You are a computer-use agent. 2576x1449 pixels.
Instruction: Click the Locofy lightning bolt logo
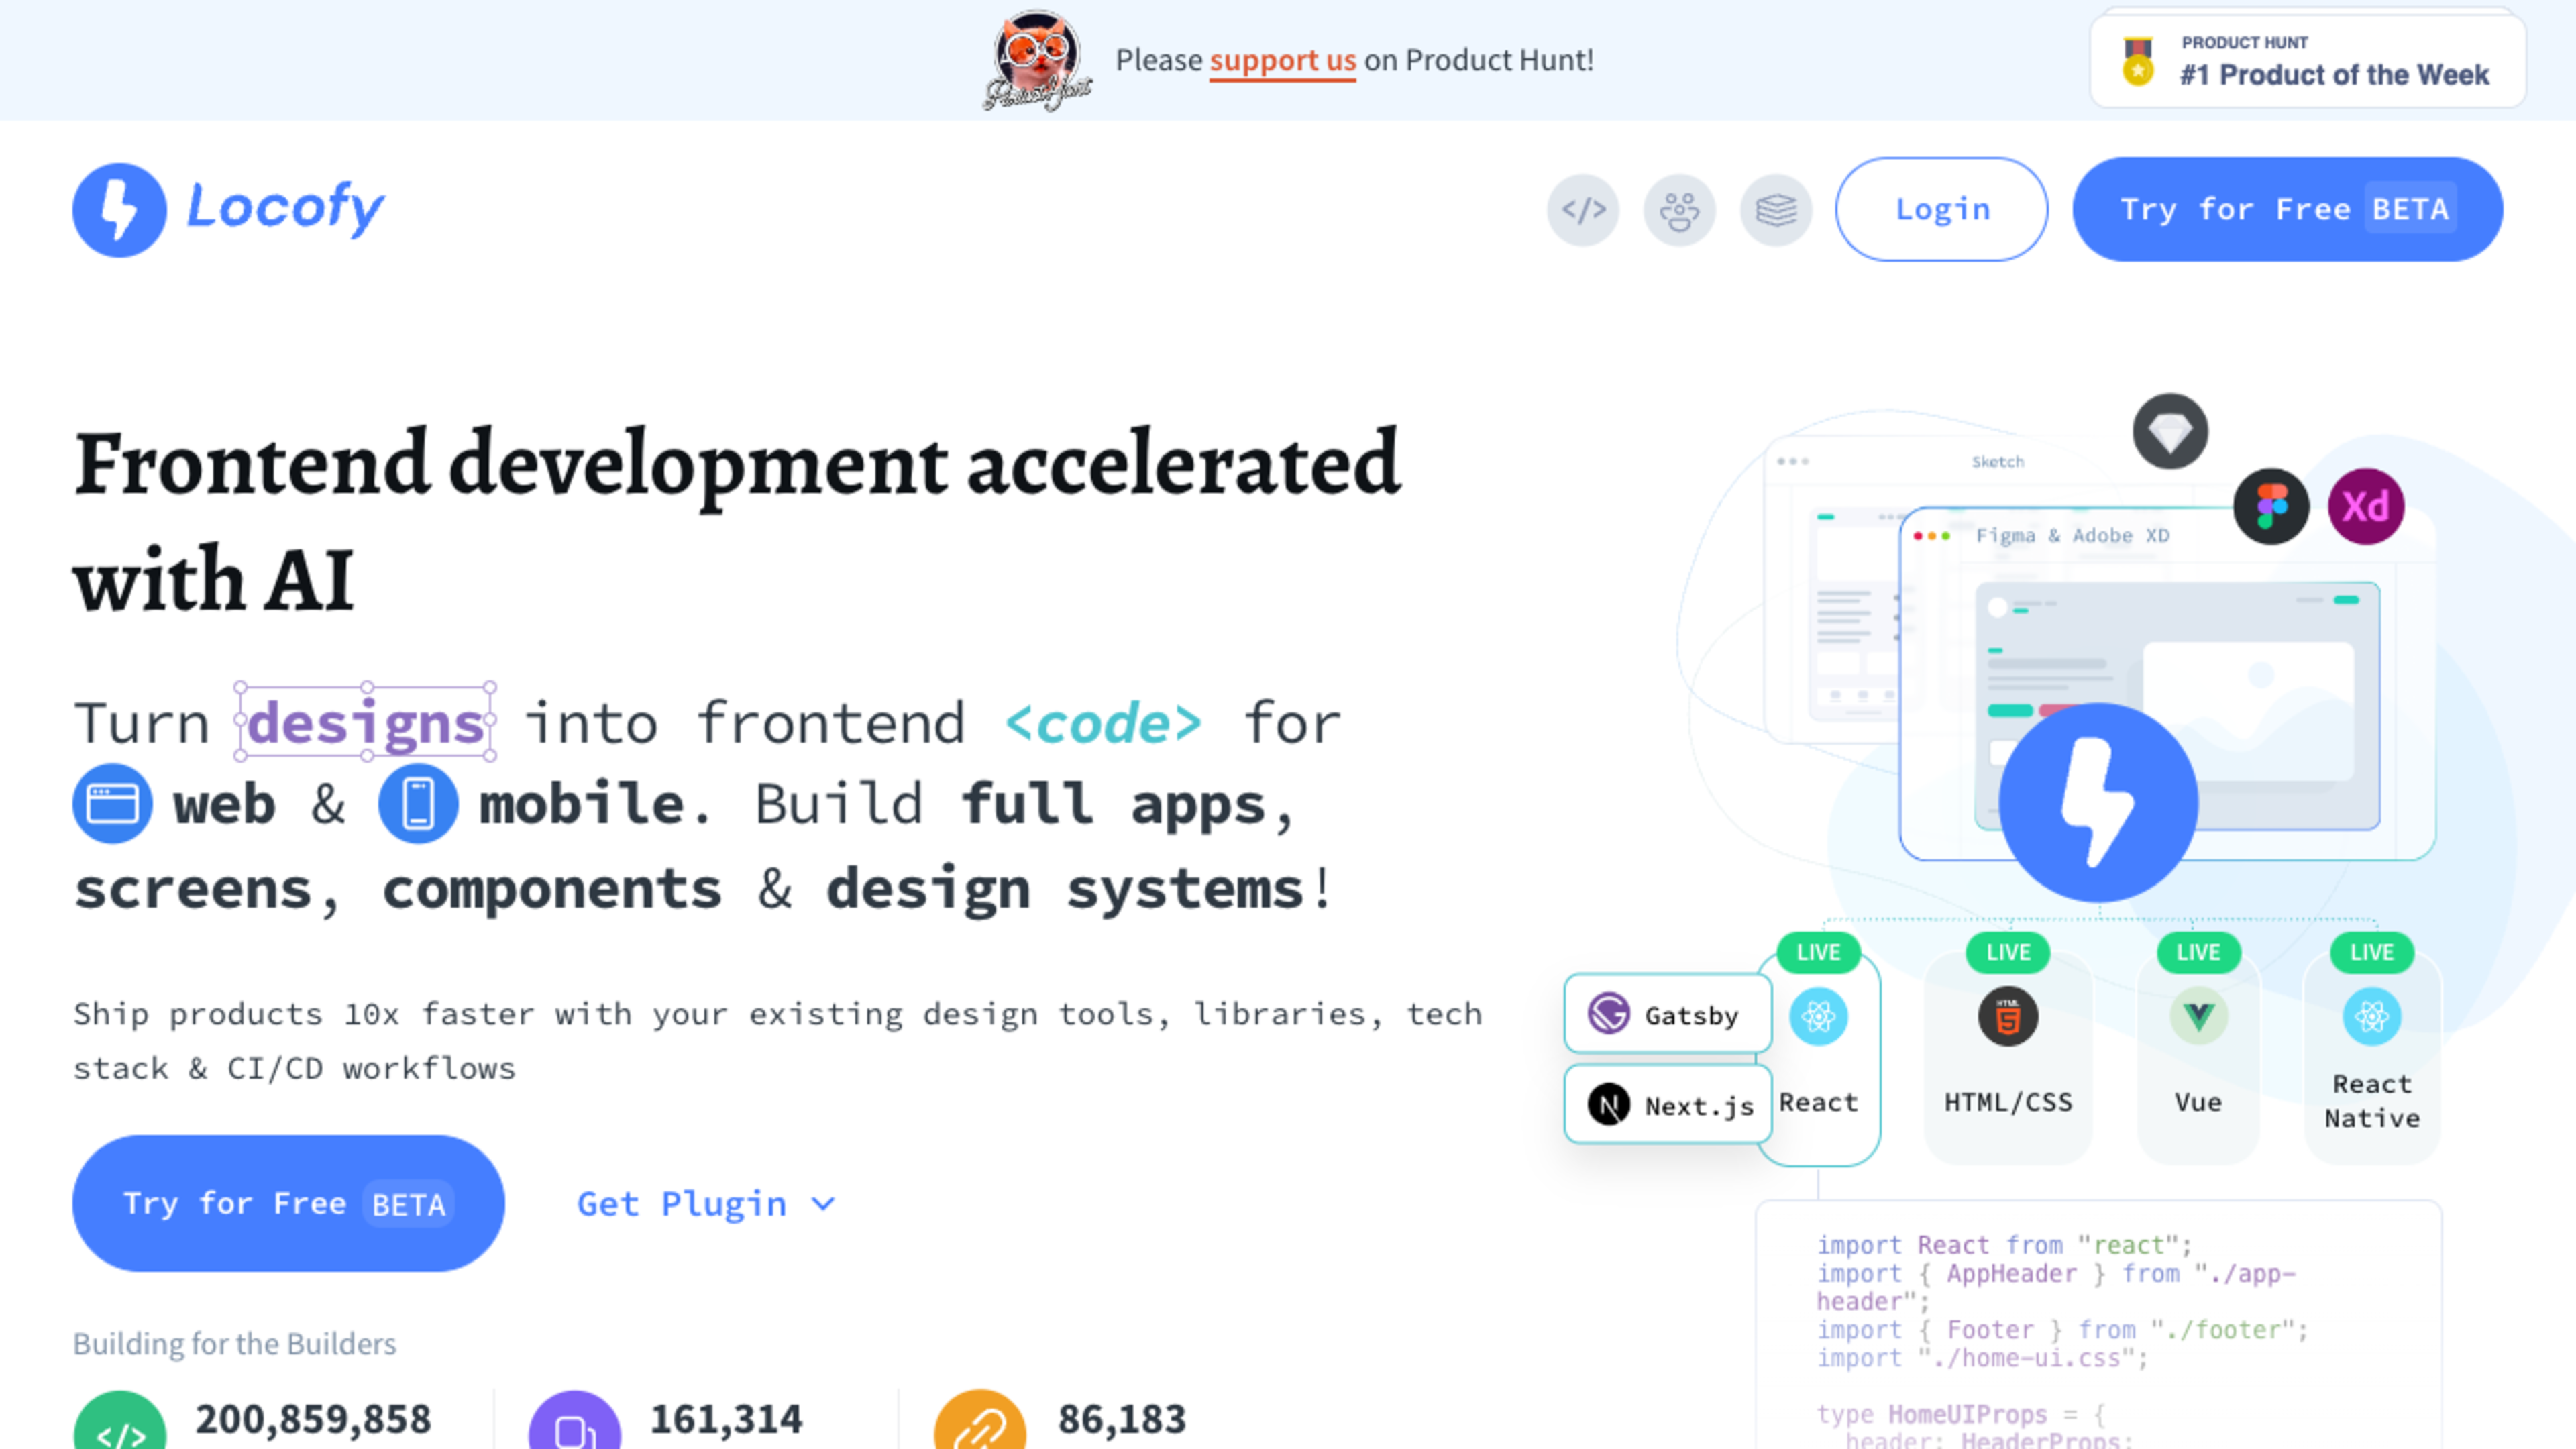(x=119, y=209)
